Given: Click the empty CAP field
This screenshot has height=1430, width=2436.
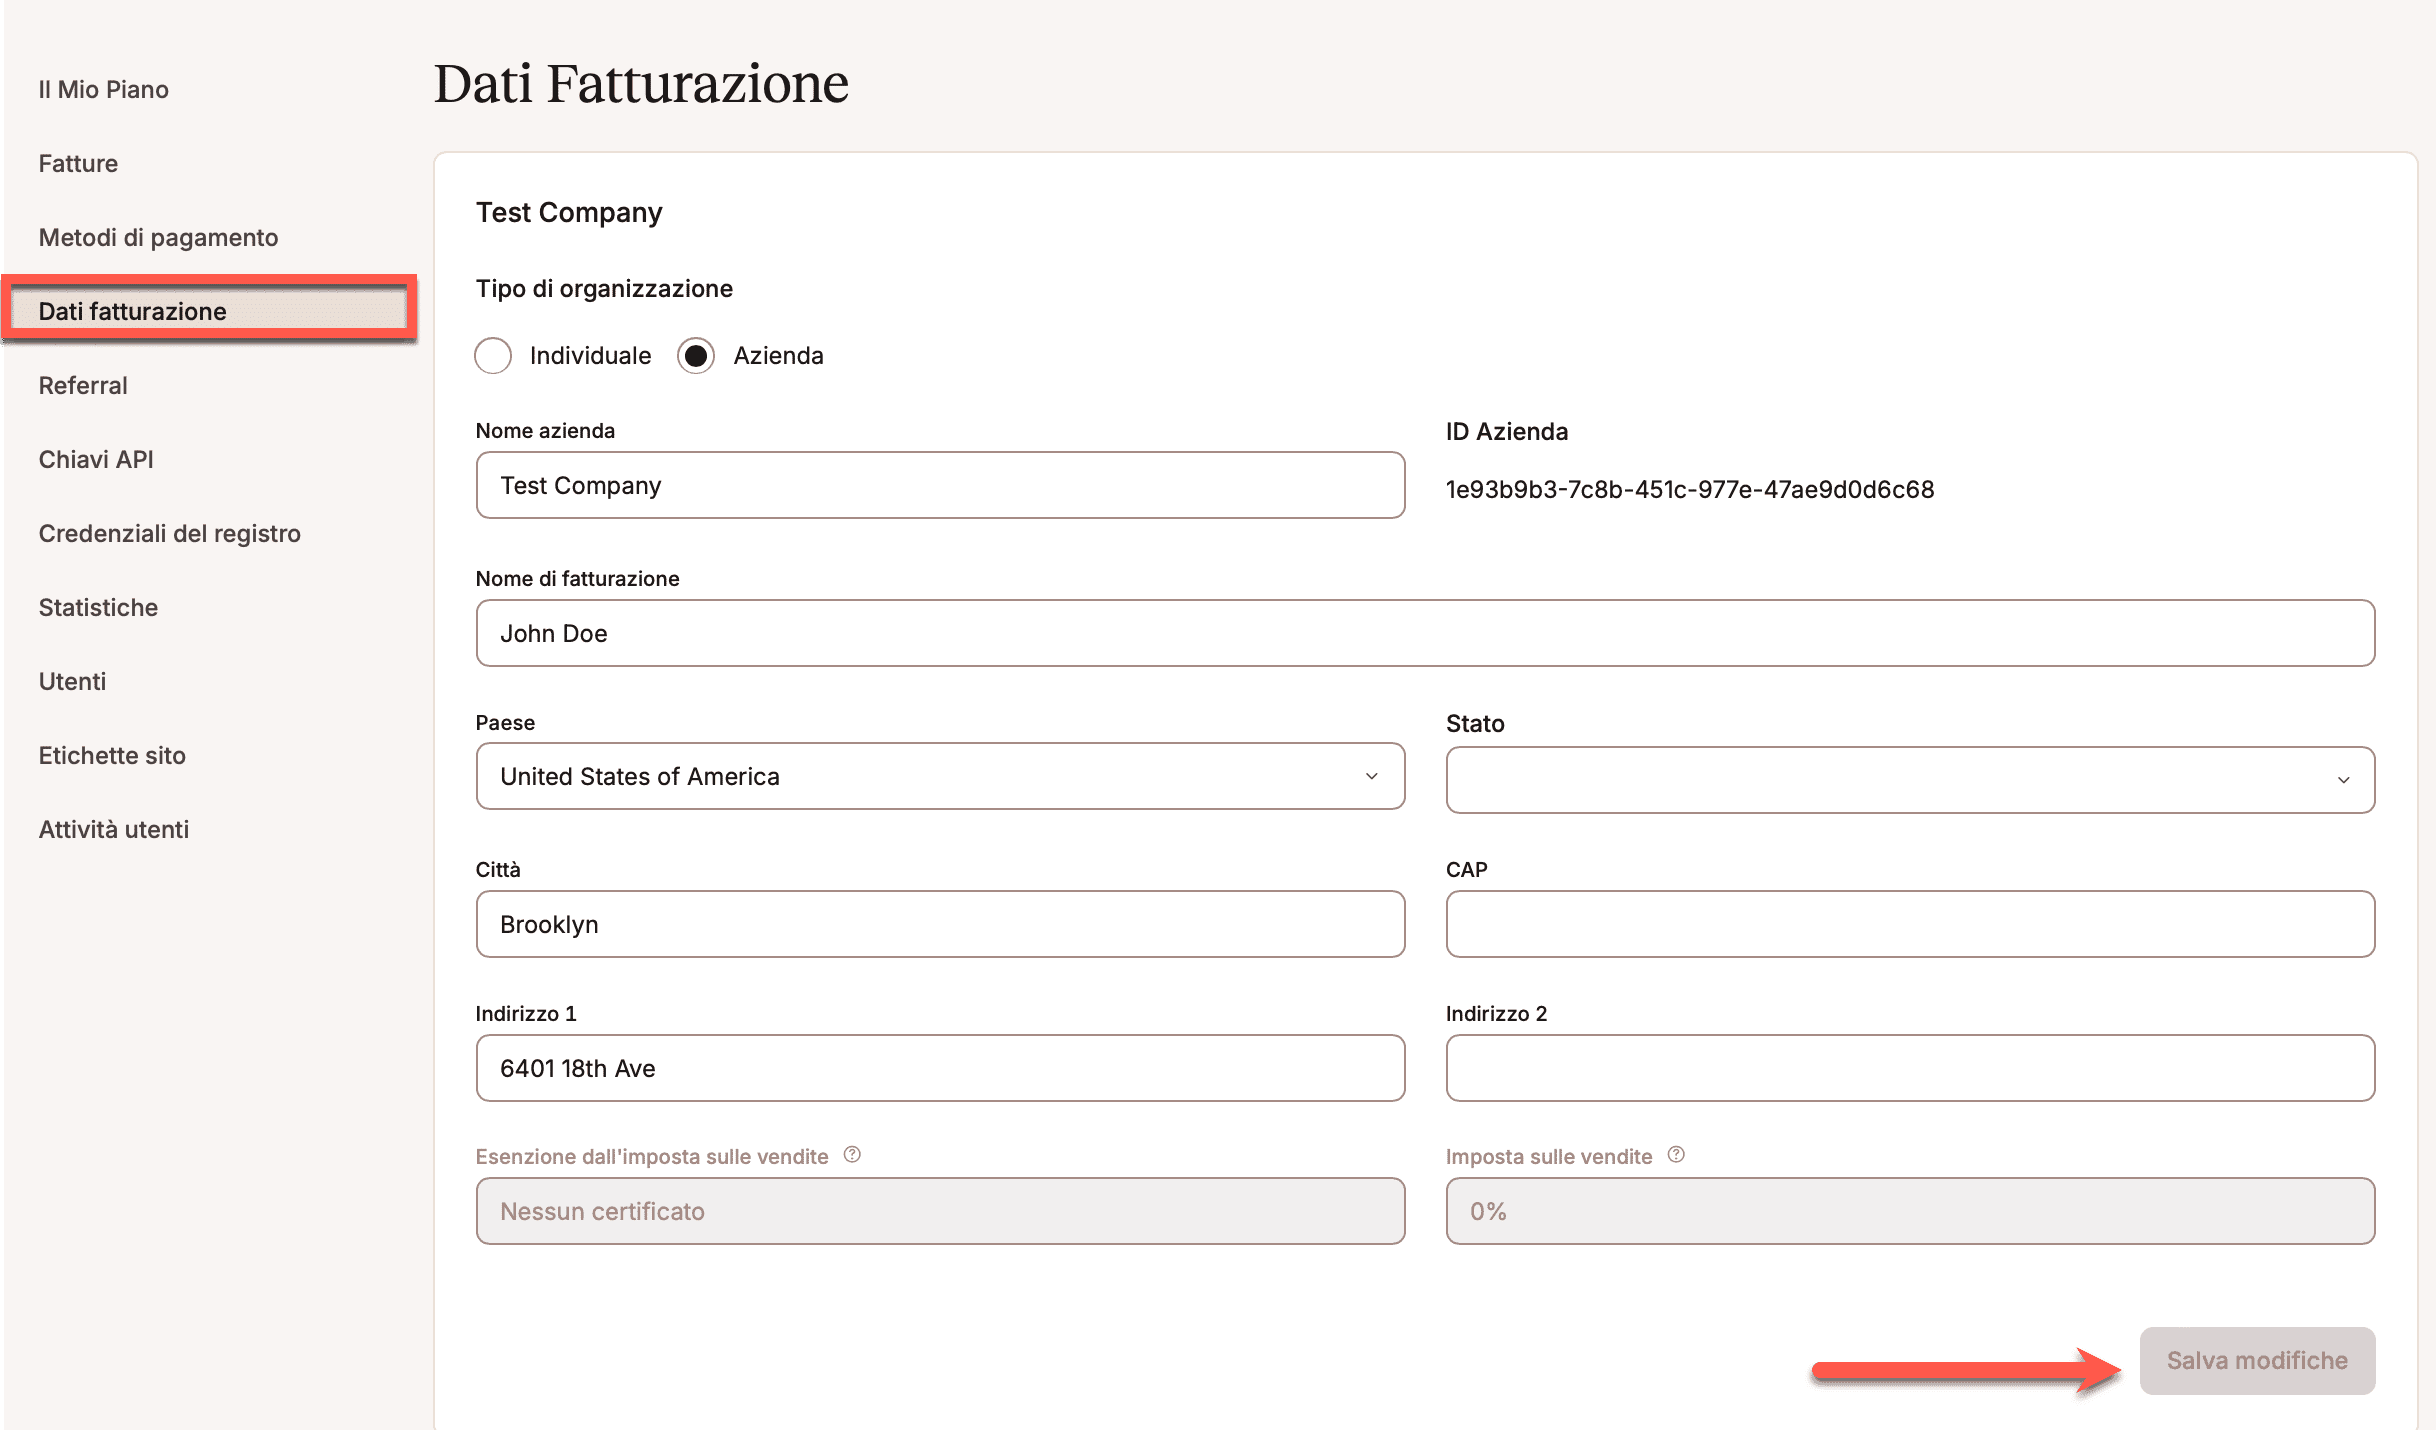Looking at the screenshot, I should tap(1910, 924).
